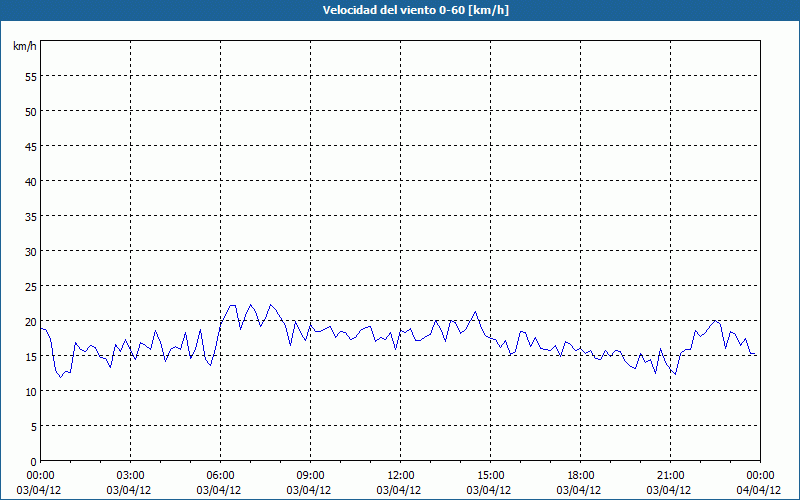Screen dimensions: 800x500
Task: Select the 30 value on the y-axis
Action: click(x=31, y=252)
